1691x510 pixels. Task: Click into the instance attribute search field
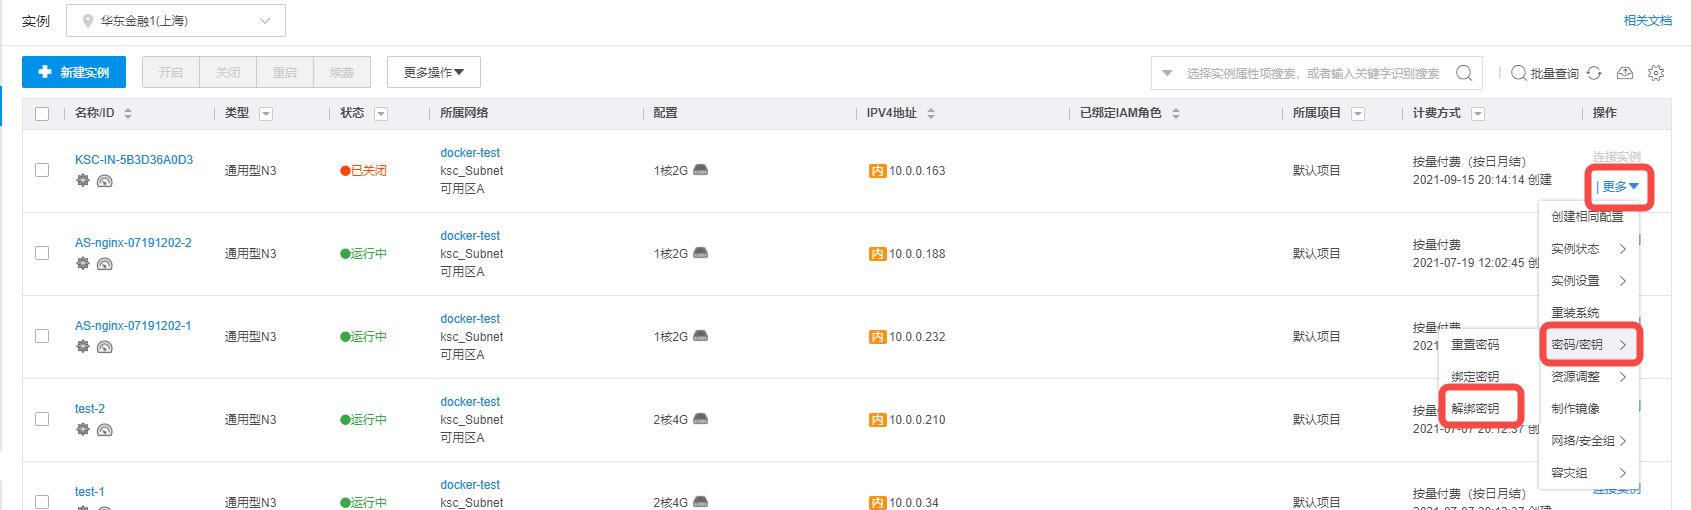(1312, 73)
